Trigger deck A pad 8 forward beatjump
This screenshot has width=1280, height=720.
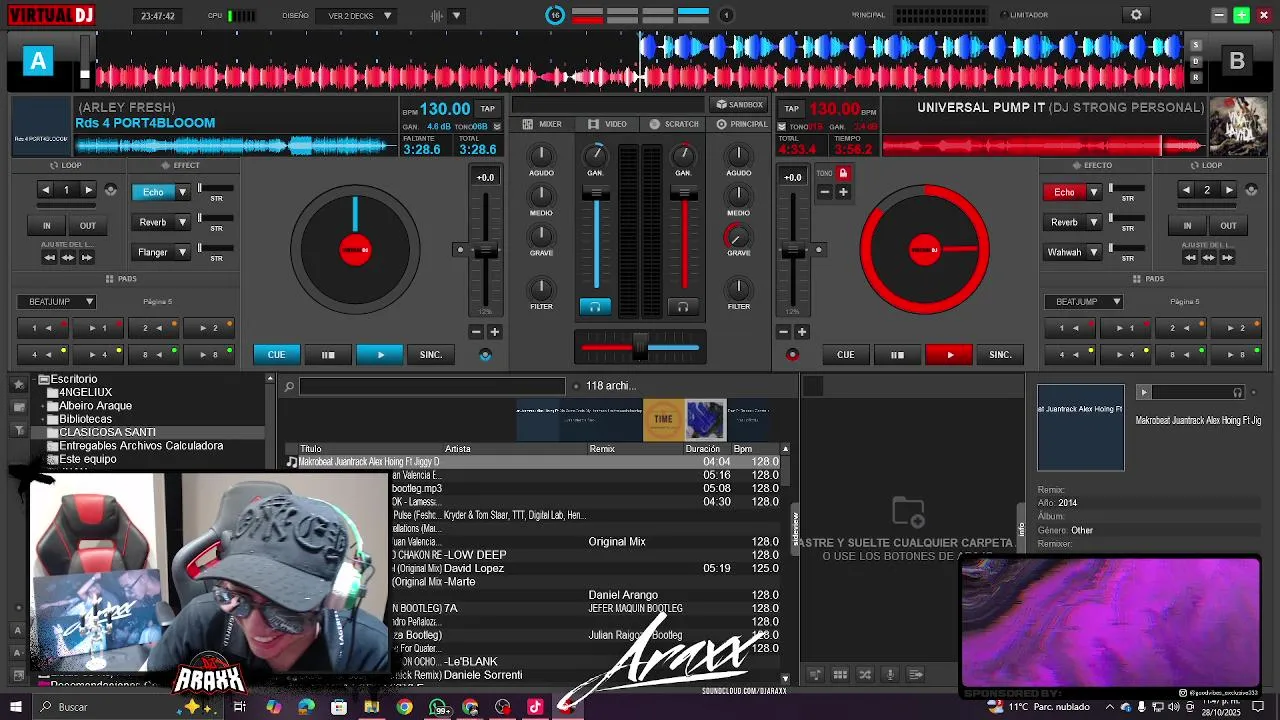pos(208,354)
